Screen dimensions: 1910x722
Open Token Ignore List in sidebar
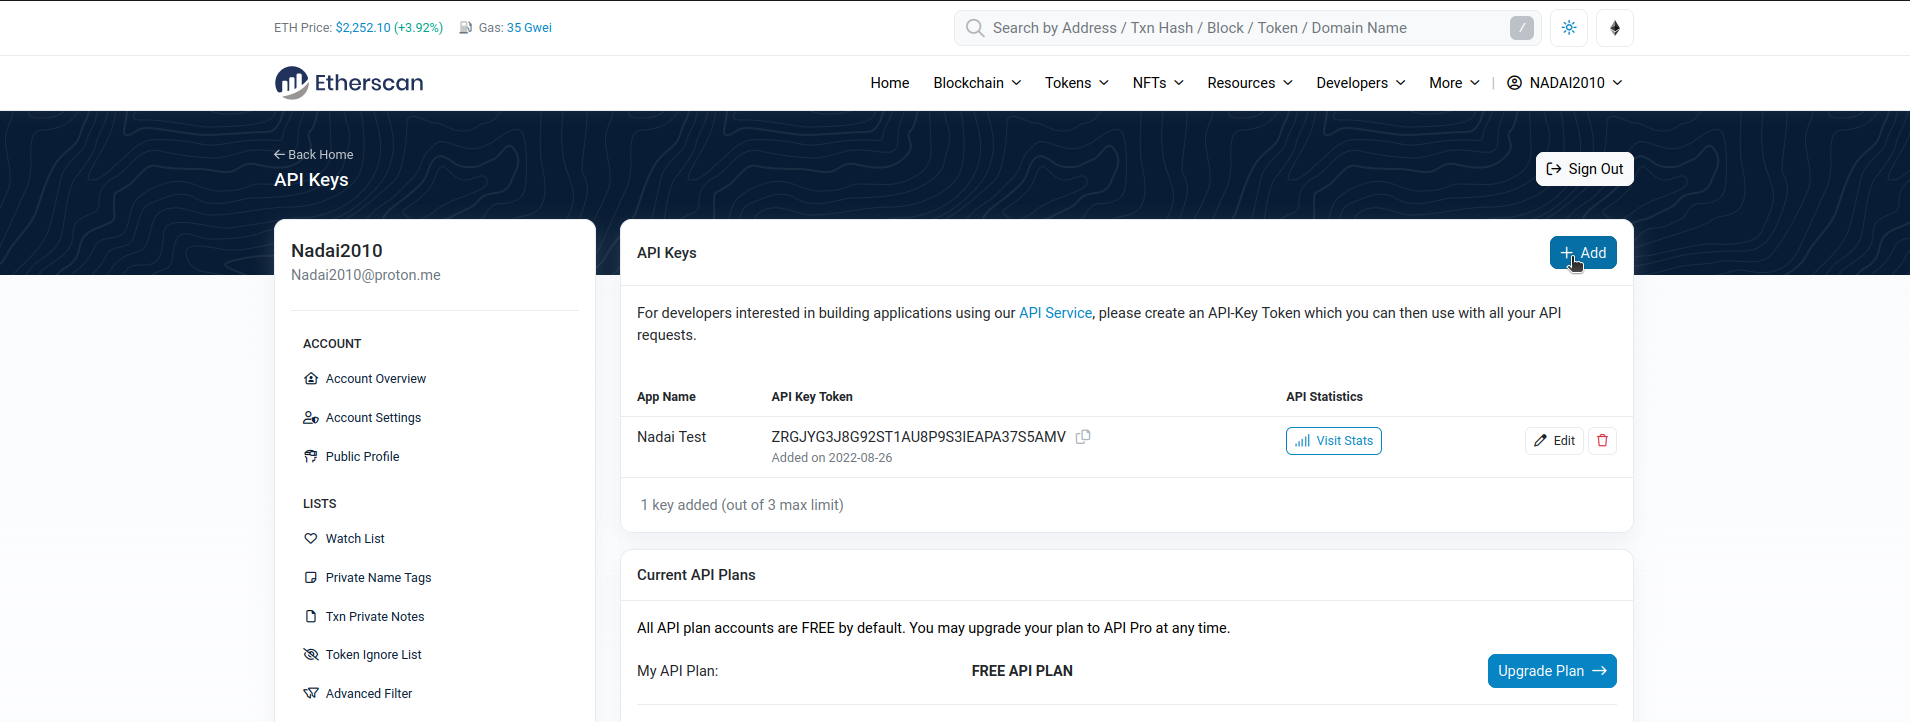362,655
